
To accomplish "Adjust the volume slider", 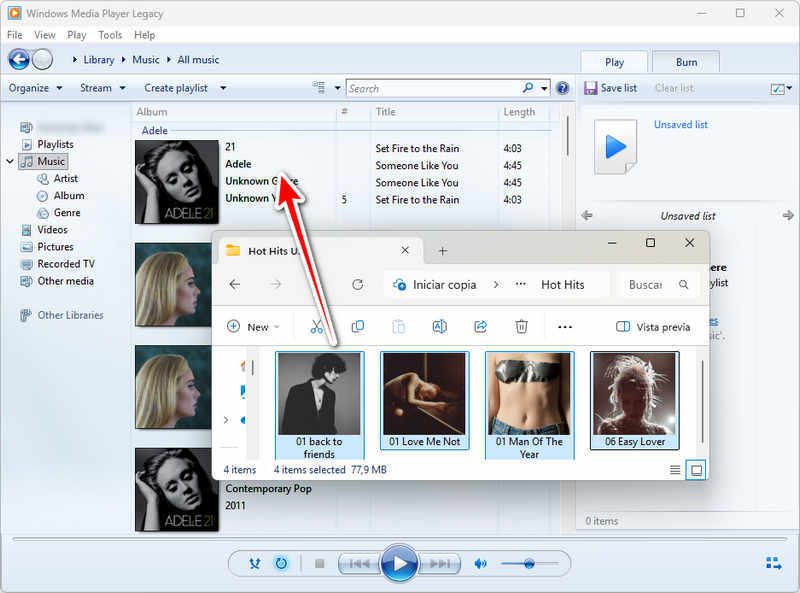I will [528, 564].
